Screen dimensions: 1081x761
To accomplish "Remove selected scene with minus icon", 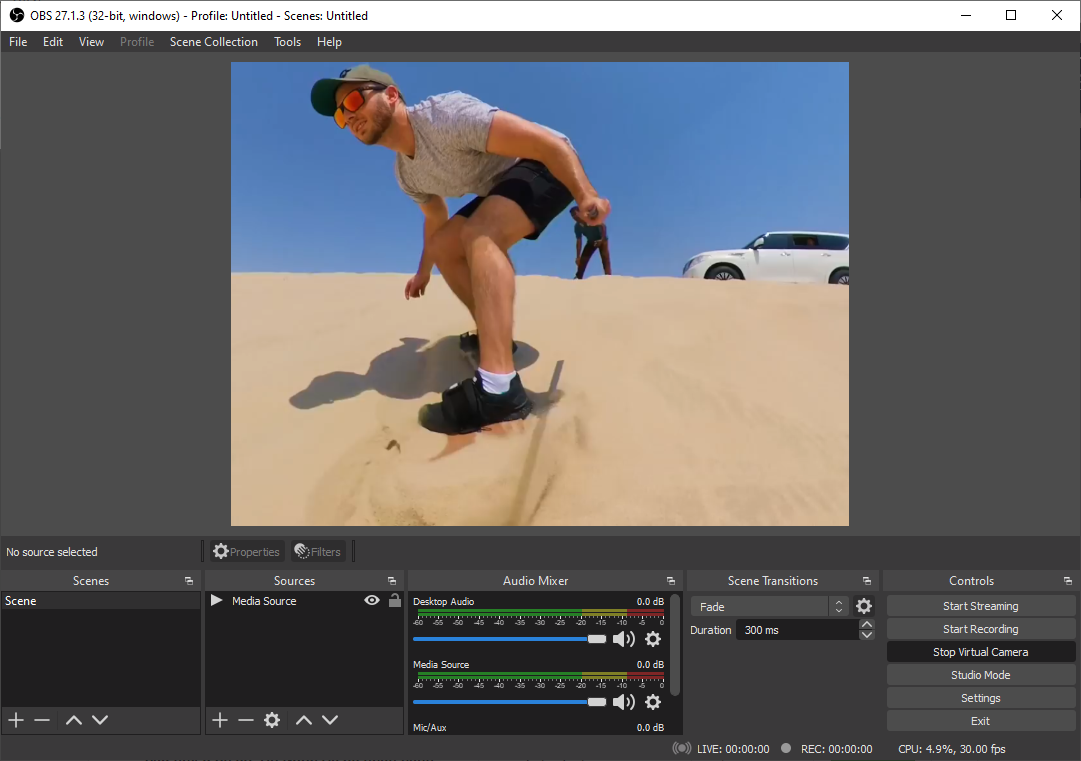I will (42, 720).
